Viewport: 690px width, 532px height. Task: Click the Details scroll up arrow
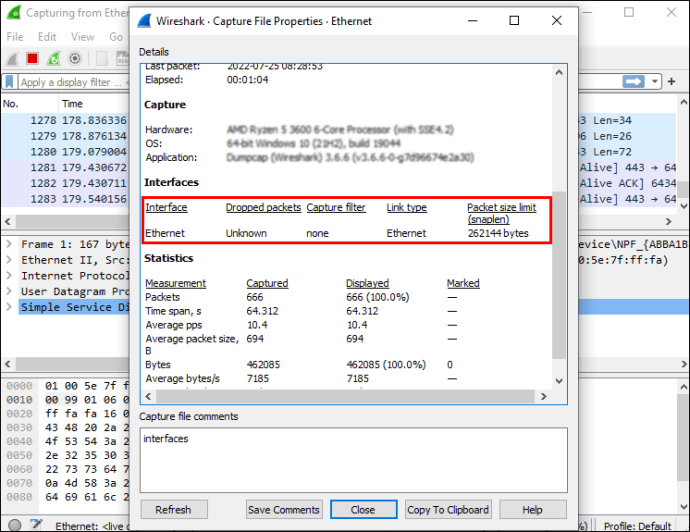pos(559,73)
